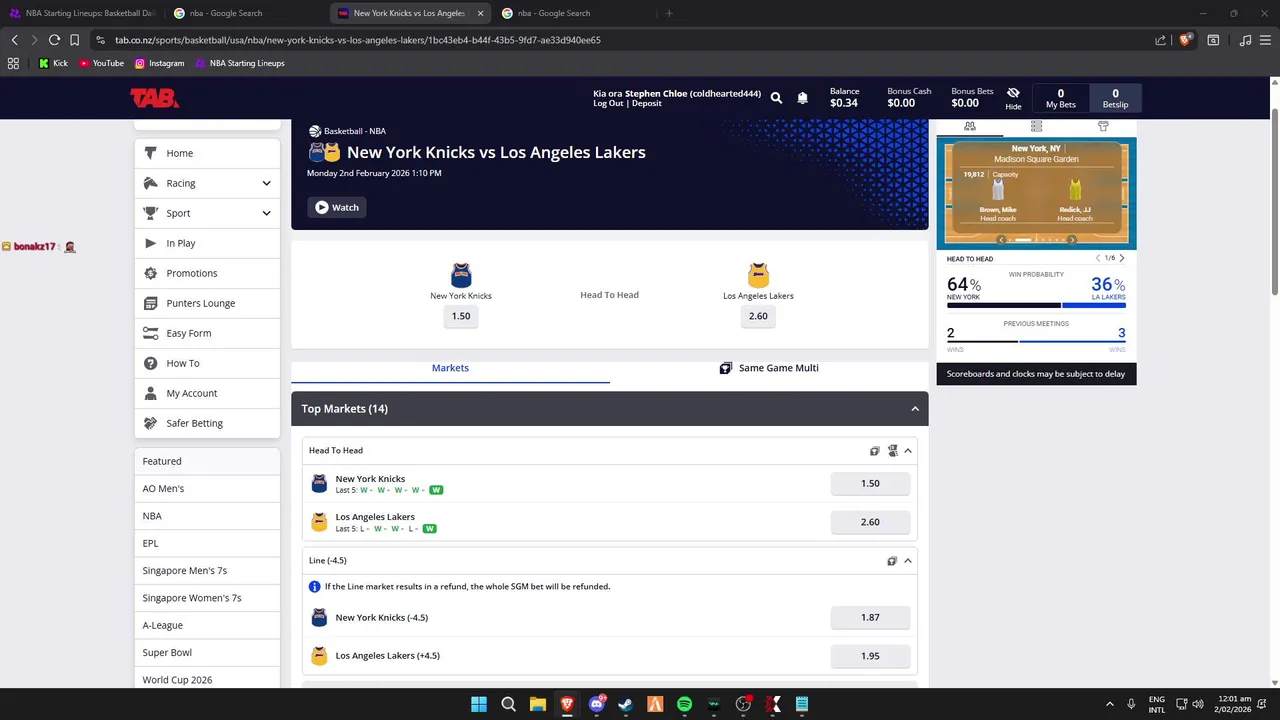
Task: Pick Los Angeles Lakers (+4.5) at 1.95
Action: point(870,656)
